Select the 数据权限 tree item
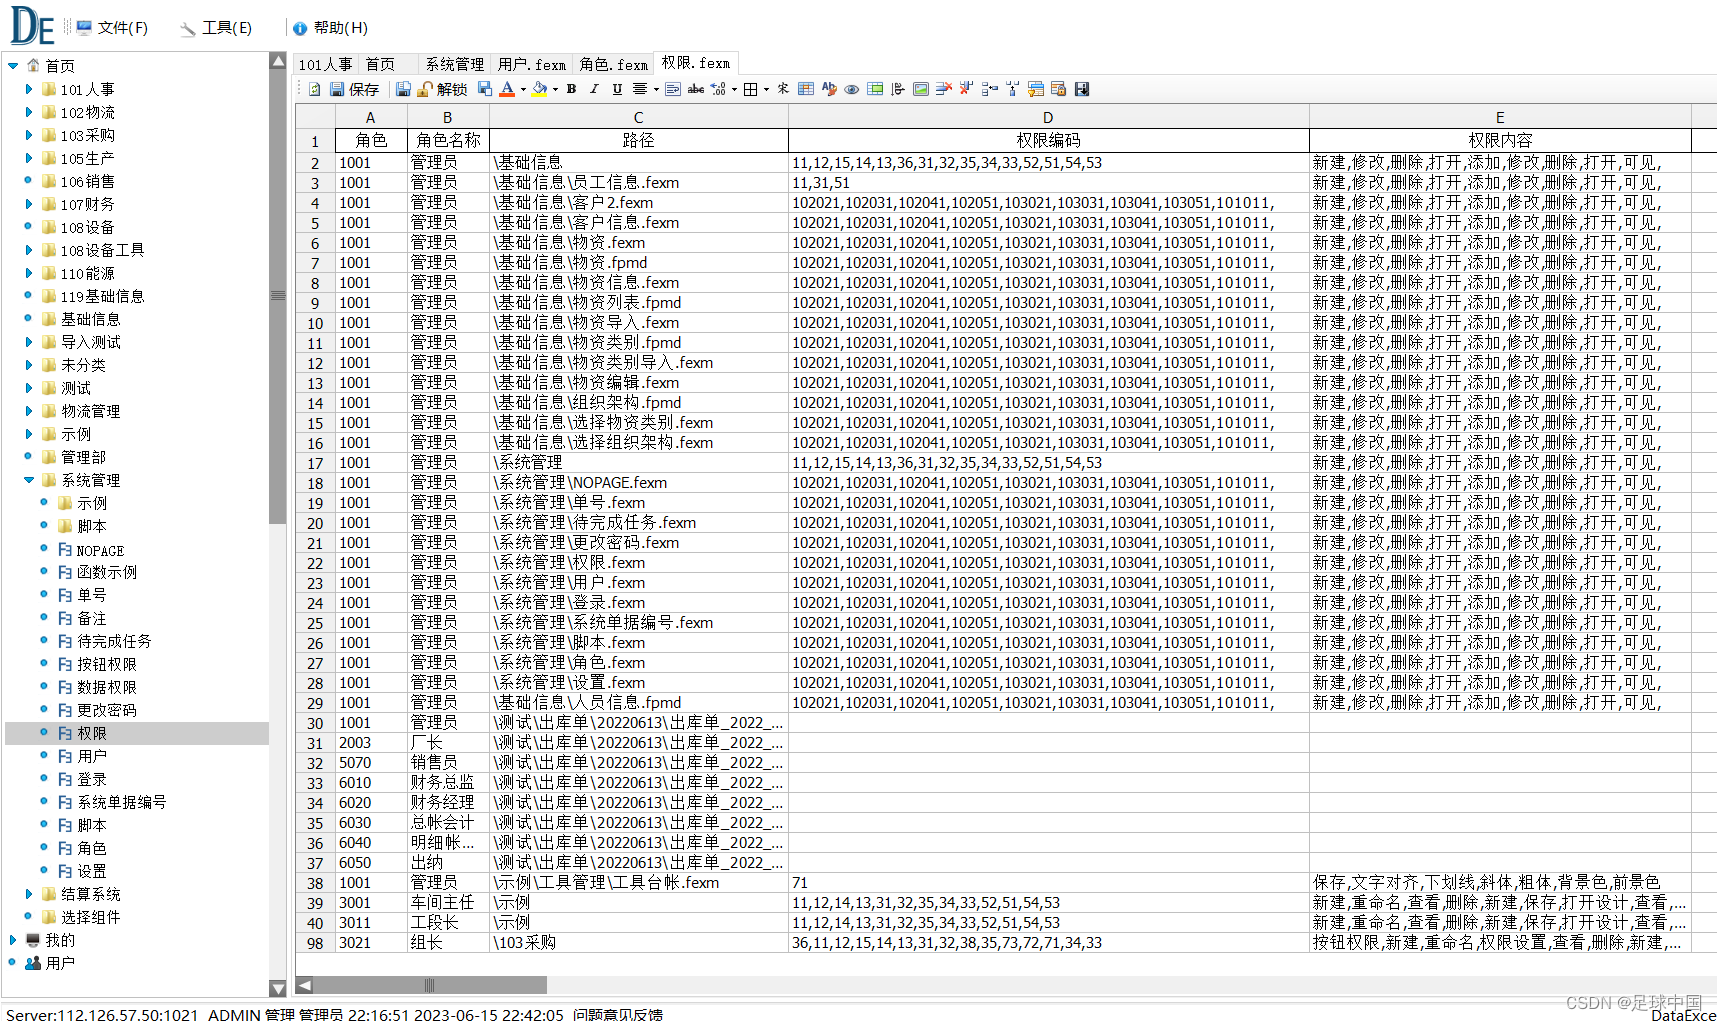The width and height of the screenshot is (1717, 1021). pyautogui.click(x=107, y=687)
